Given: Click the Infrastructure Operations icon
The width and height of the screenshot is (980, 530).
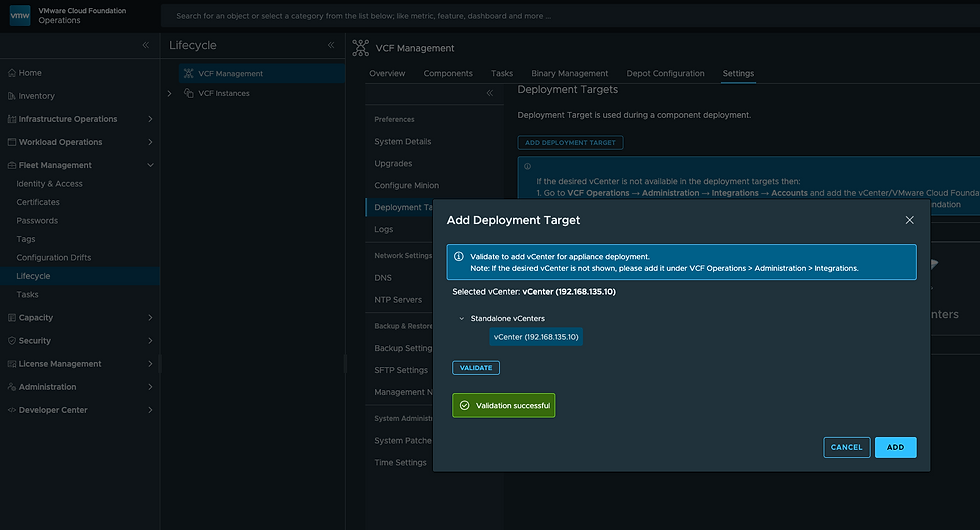Looking at the screenshot, I should 12,119.
